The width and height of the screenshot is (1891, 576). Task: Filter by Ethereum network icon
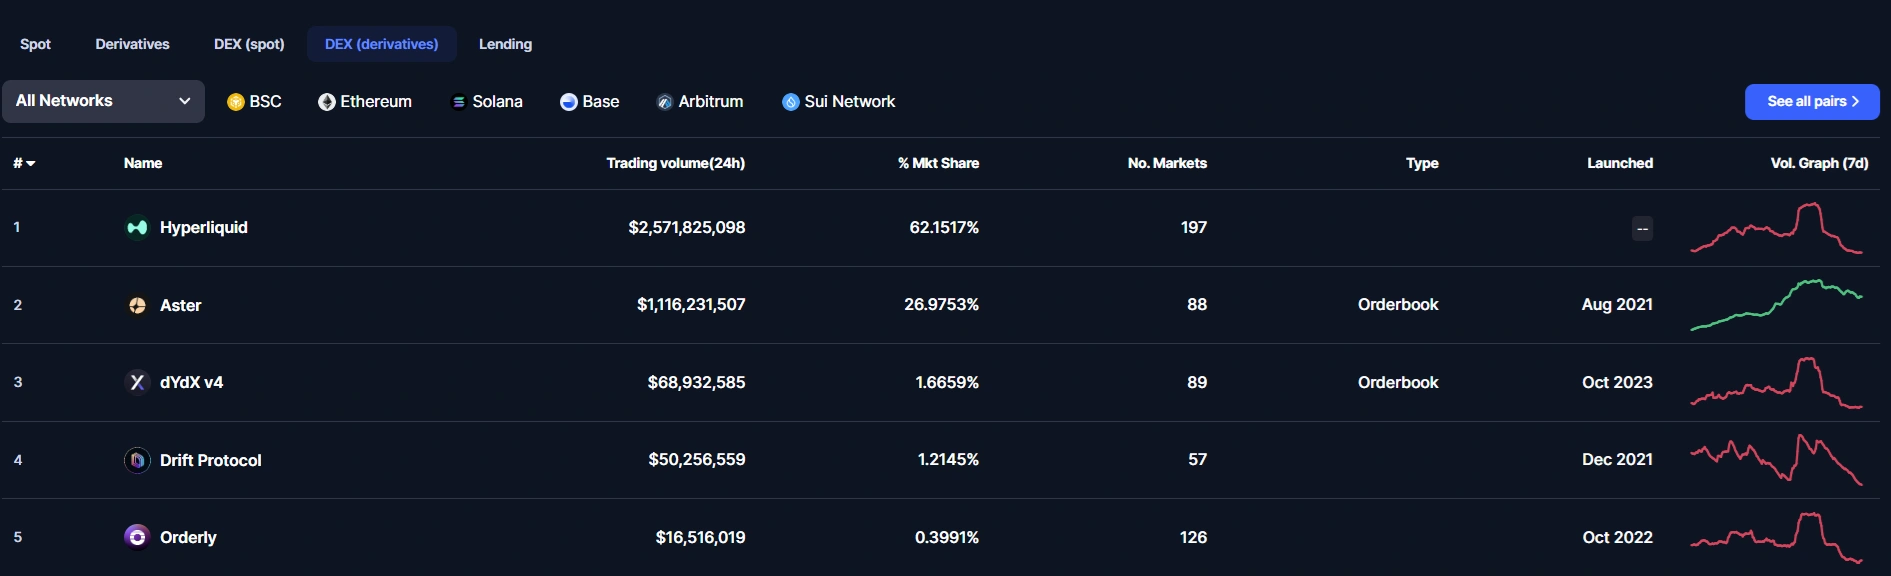click(x=327, y=102)
